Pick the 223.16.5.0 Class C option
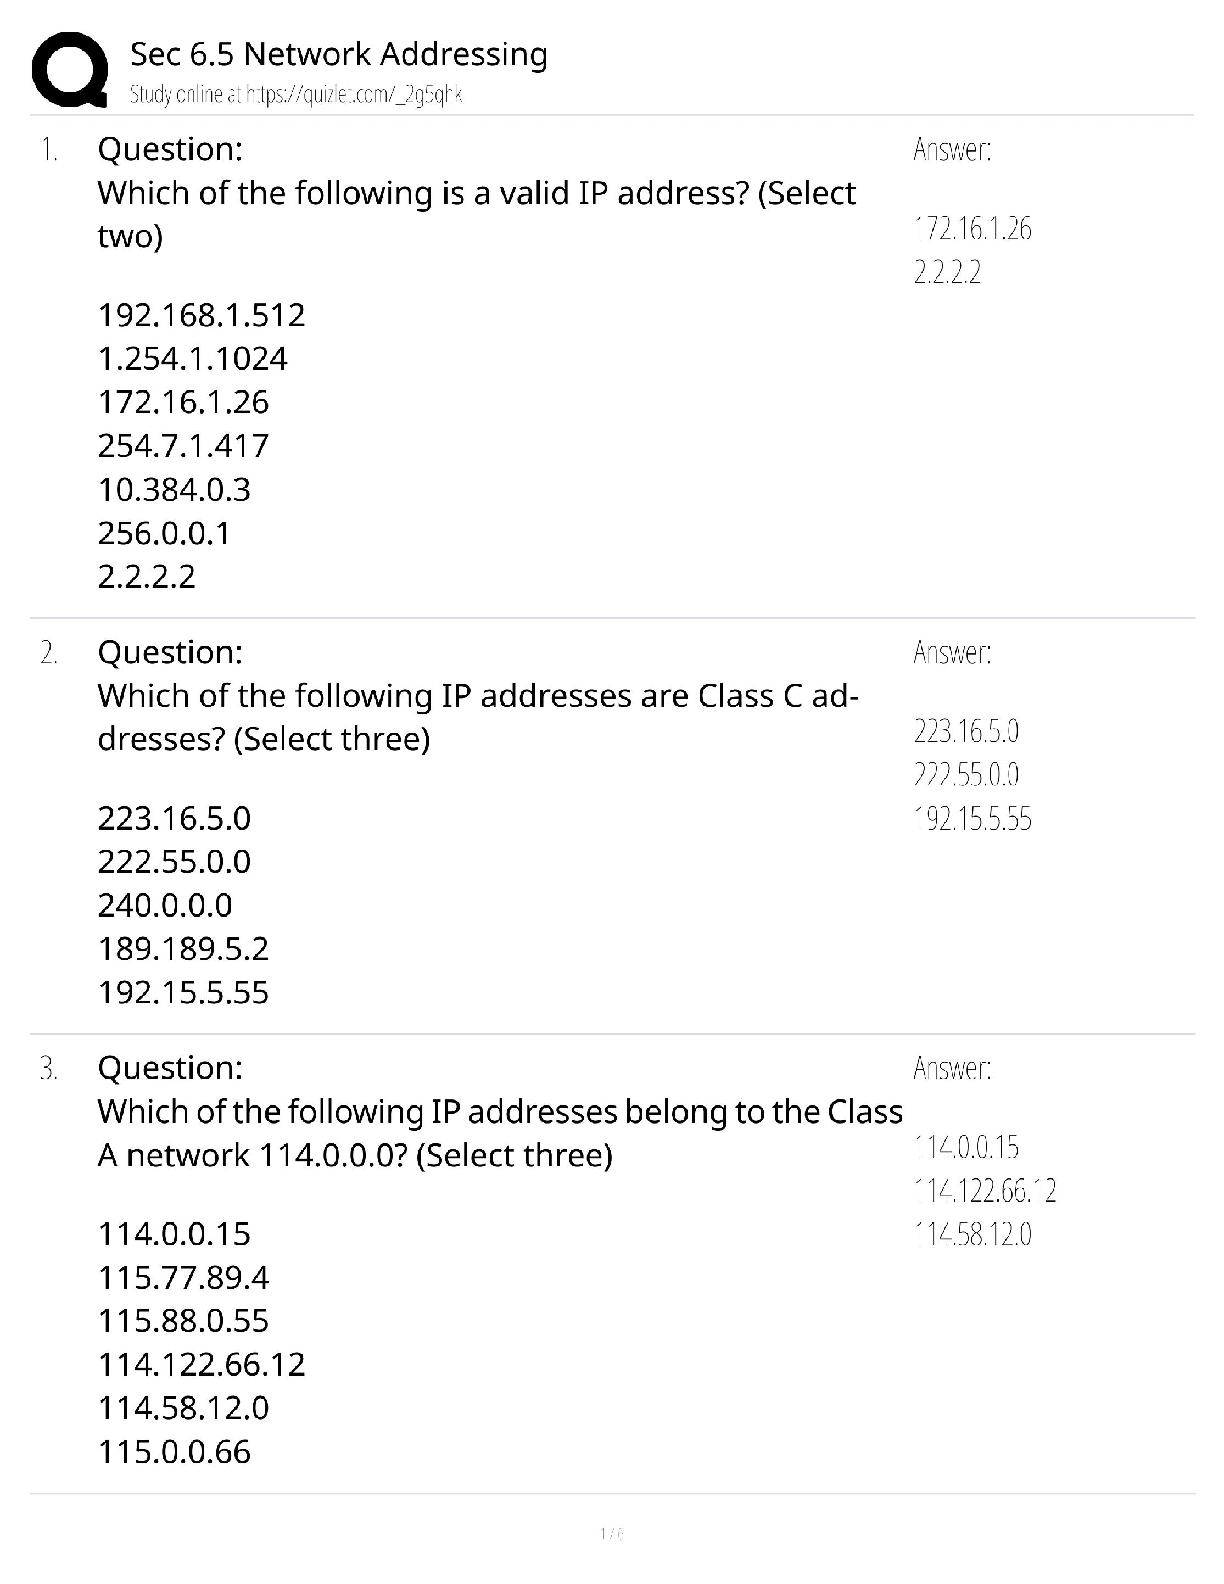Screen dimensions: 1224x1584 174,818
